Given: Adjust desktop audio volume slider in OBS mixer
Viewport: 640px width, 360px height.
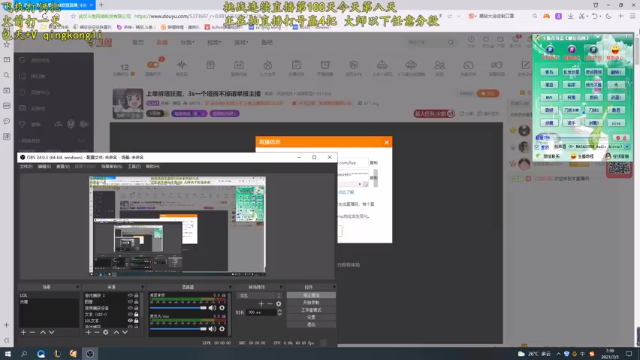Looking at the screenshot, I should [178, 308].
